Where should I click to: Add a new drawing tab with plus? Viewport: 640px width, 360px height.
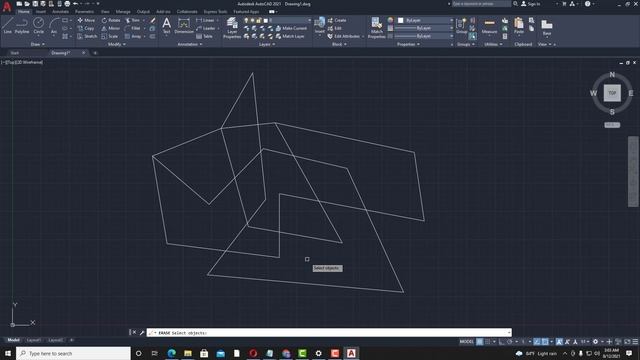[x=95, y=53]
